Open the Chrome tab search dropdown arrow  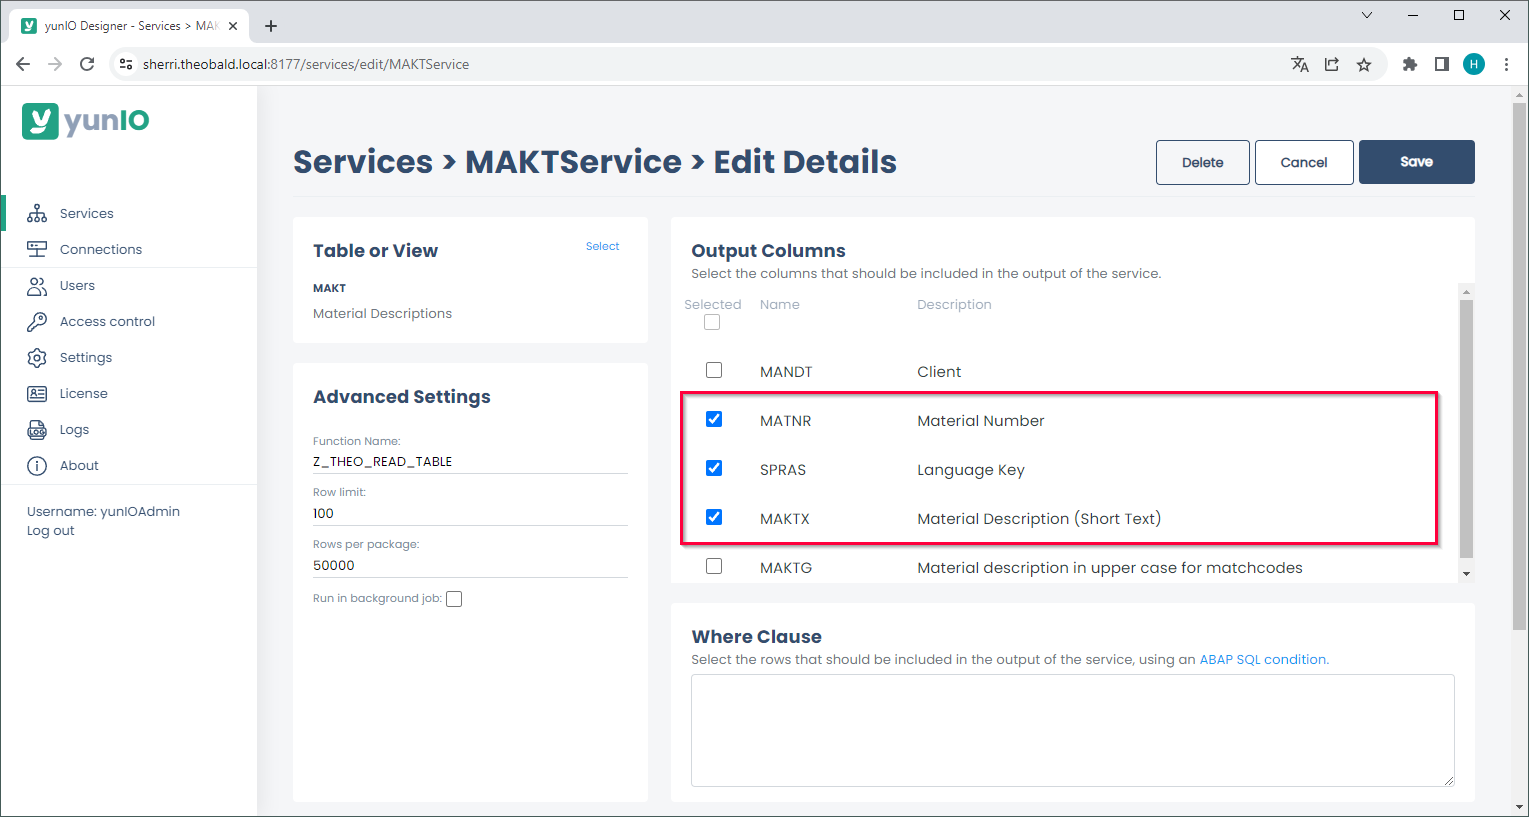[x=1367, y=15]
